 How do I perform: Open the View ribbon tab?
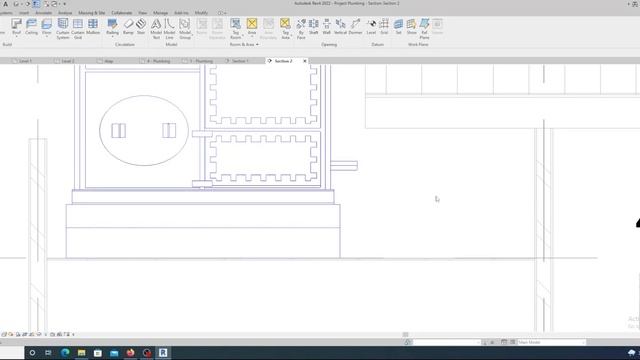pyautogui.click(x=142, y=13)
